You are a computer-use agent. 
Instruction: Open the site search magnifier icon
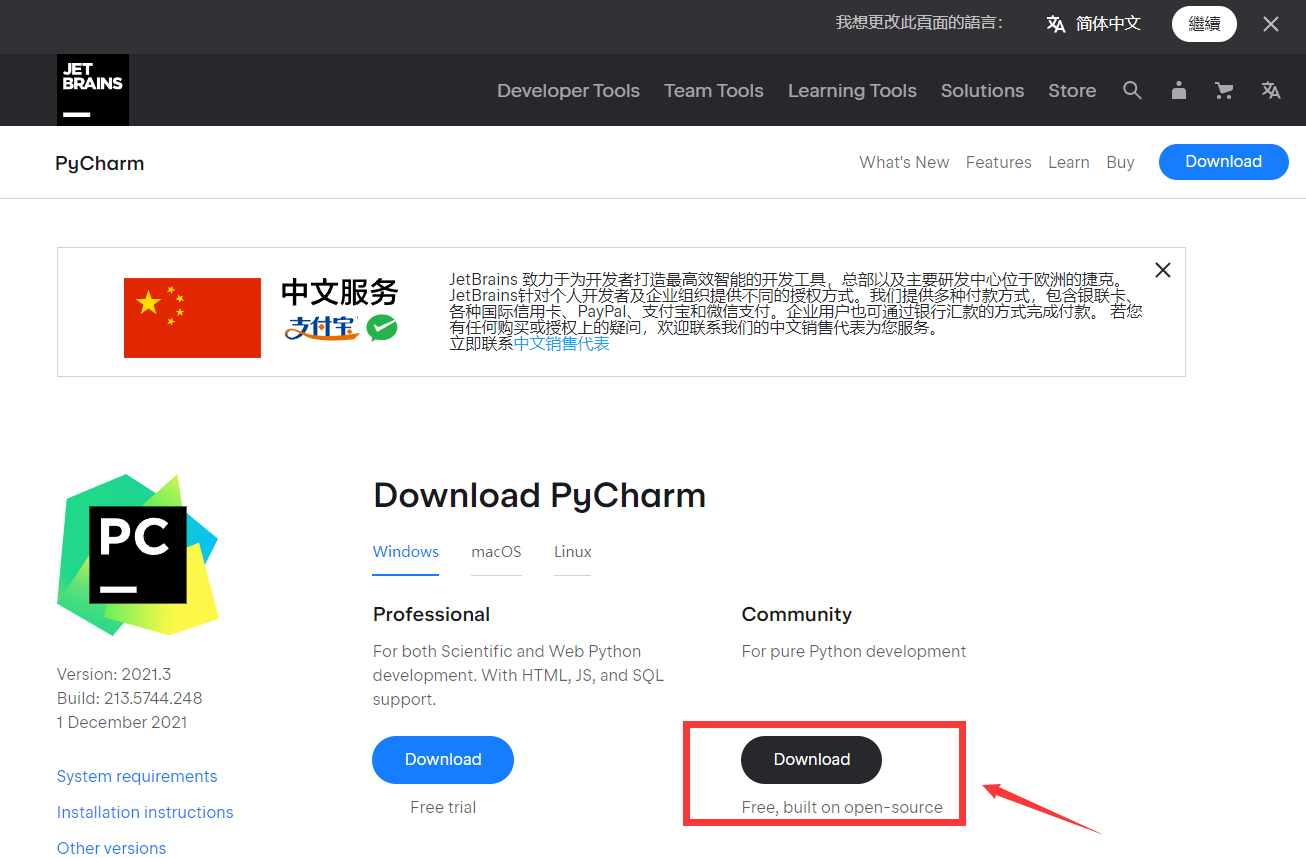tap(1132, 90)
